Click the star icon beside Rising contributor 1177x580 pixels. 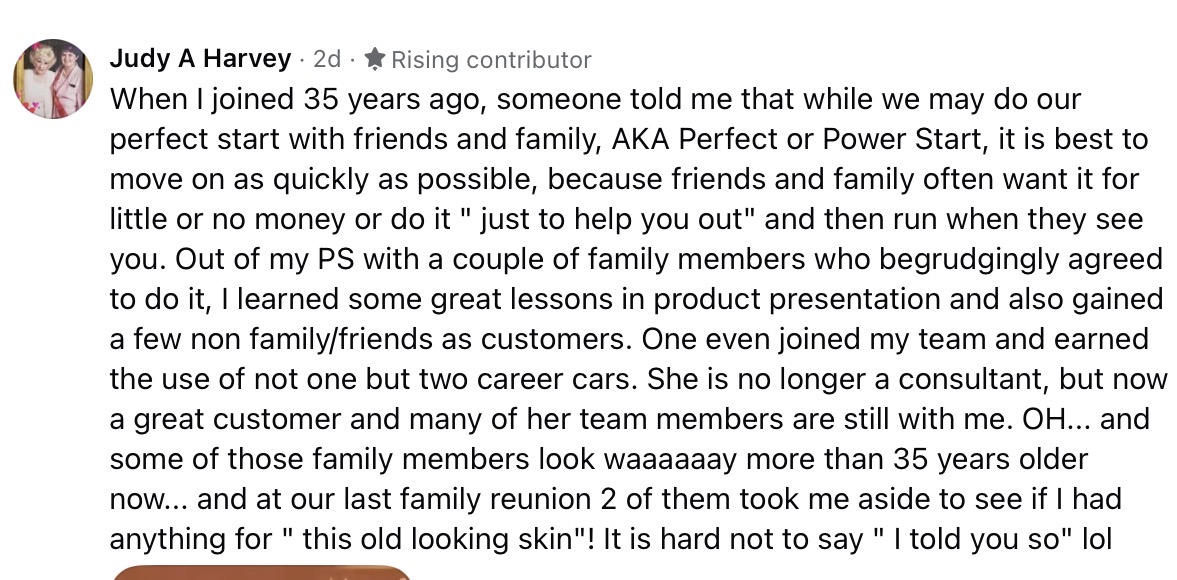pos(374,59)
